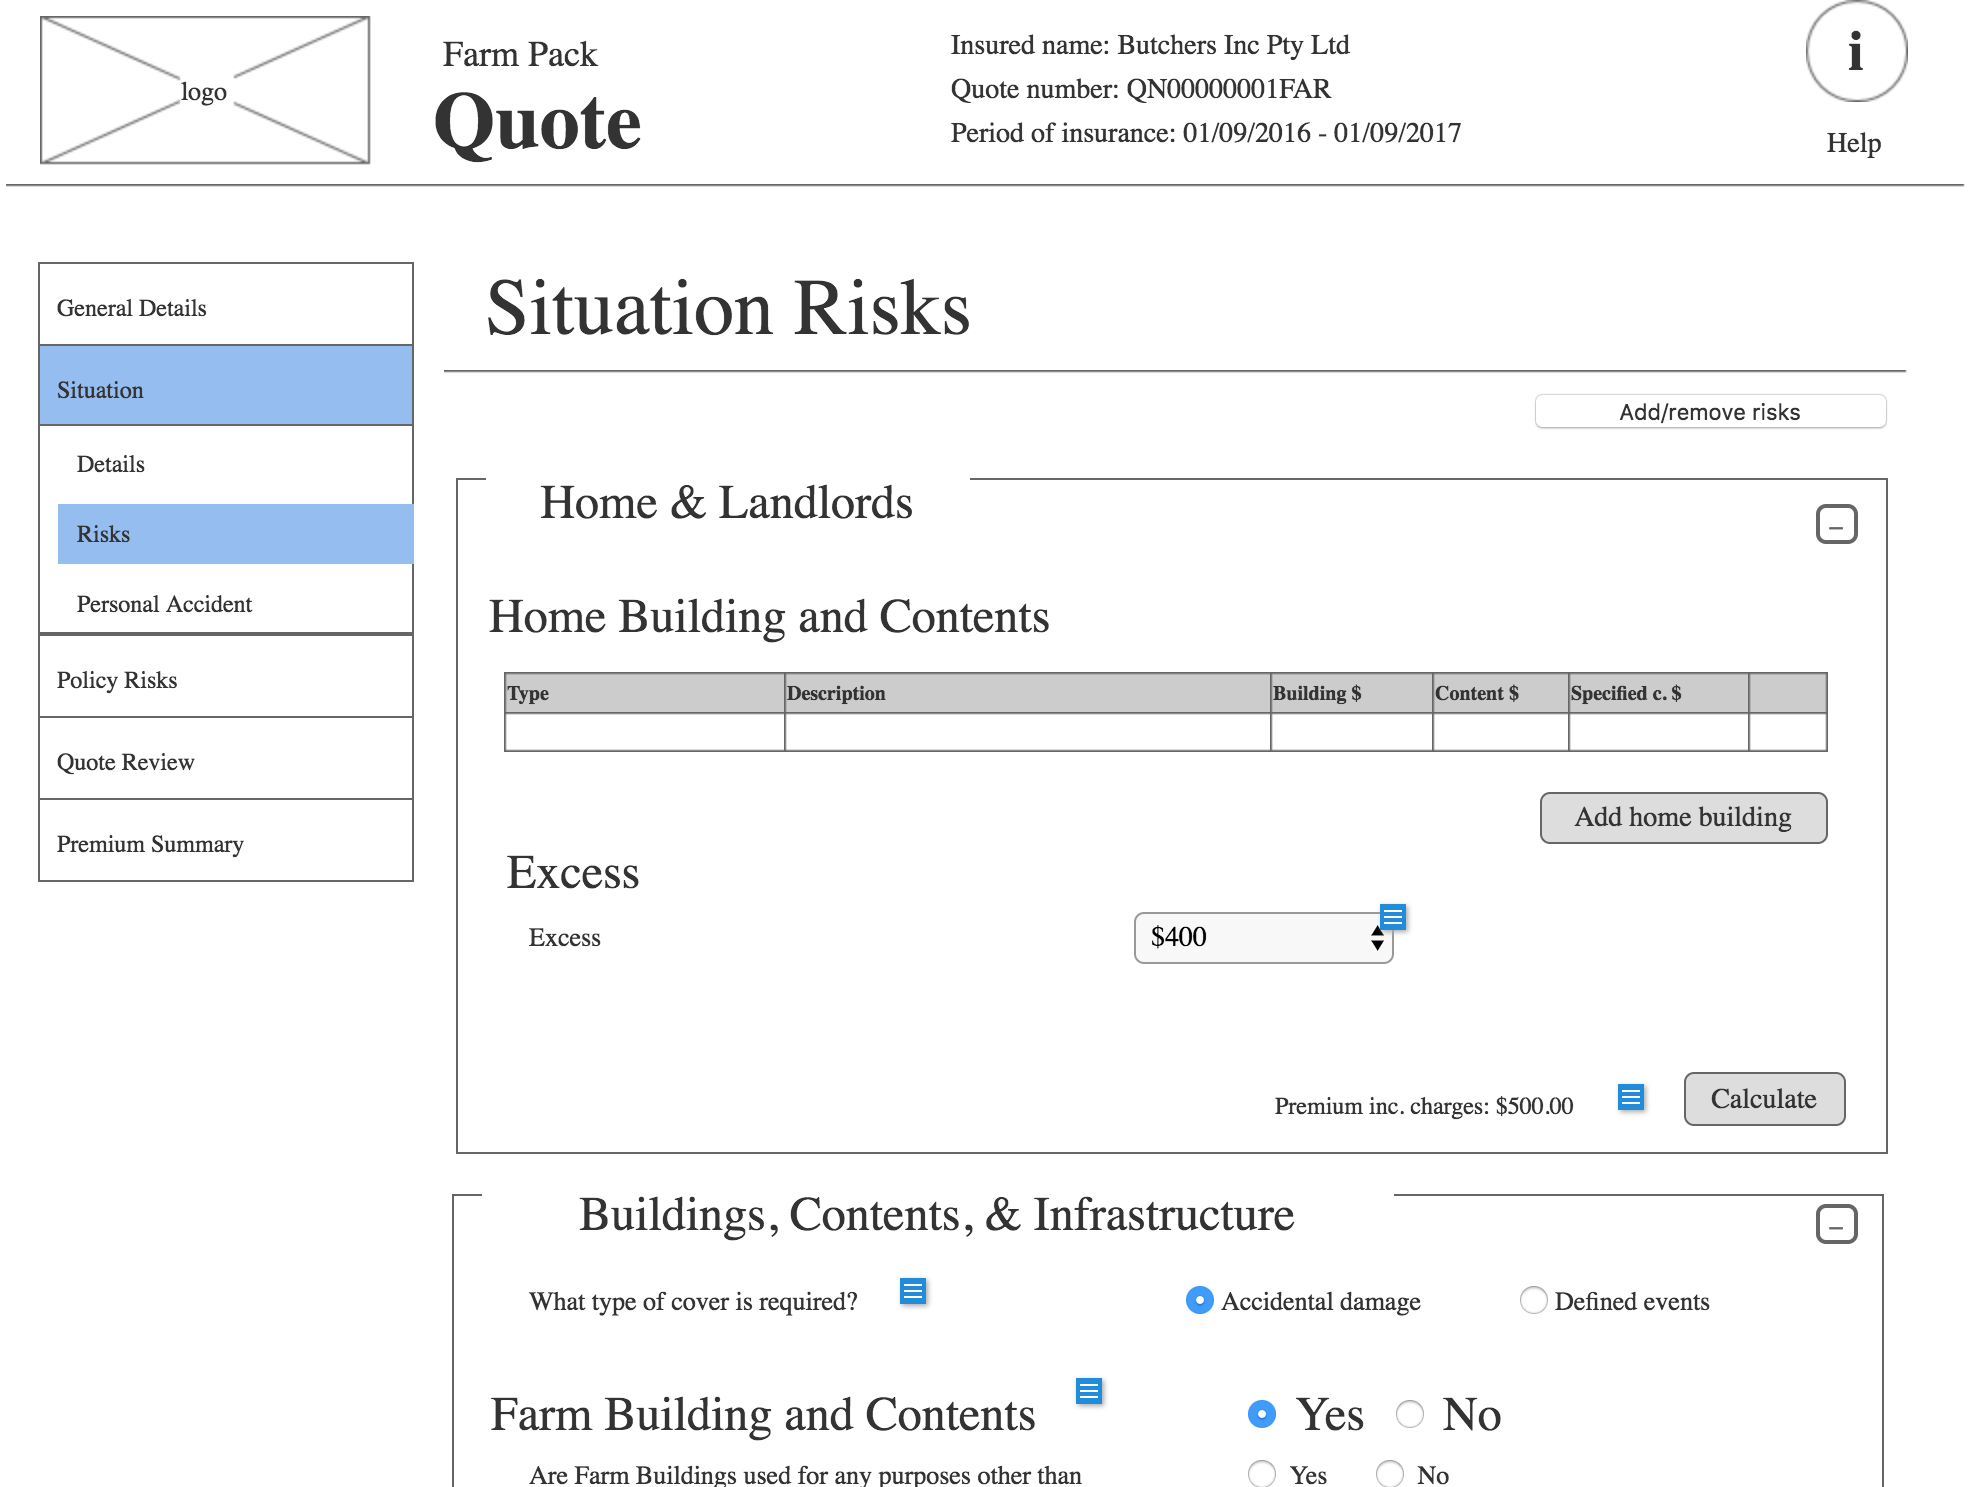Viewport: 1986px width, 1487px height.
Task: Open note icon beside Excess dropdown
Action: pyautogui.click(x=1392, y=916)
